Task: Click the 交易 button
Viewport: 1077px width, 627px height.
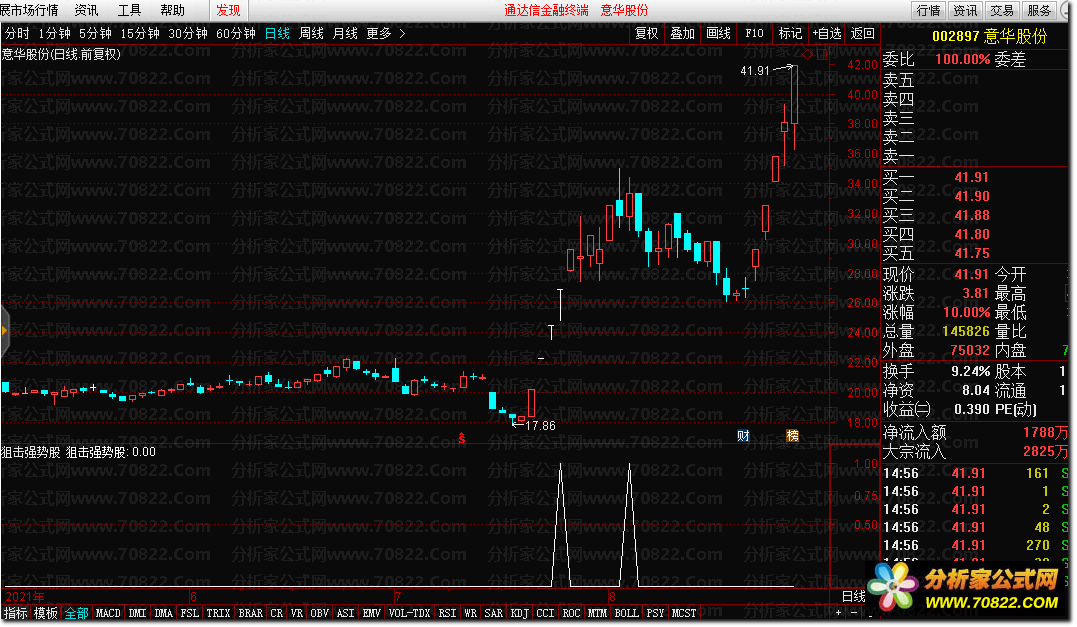Action: pos(1001,10)
